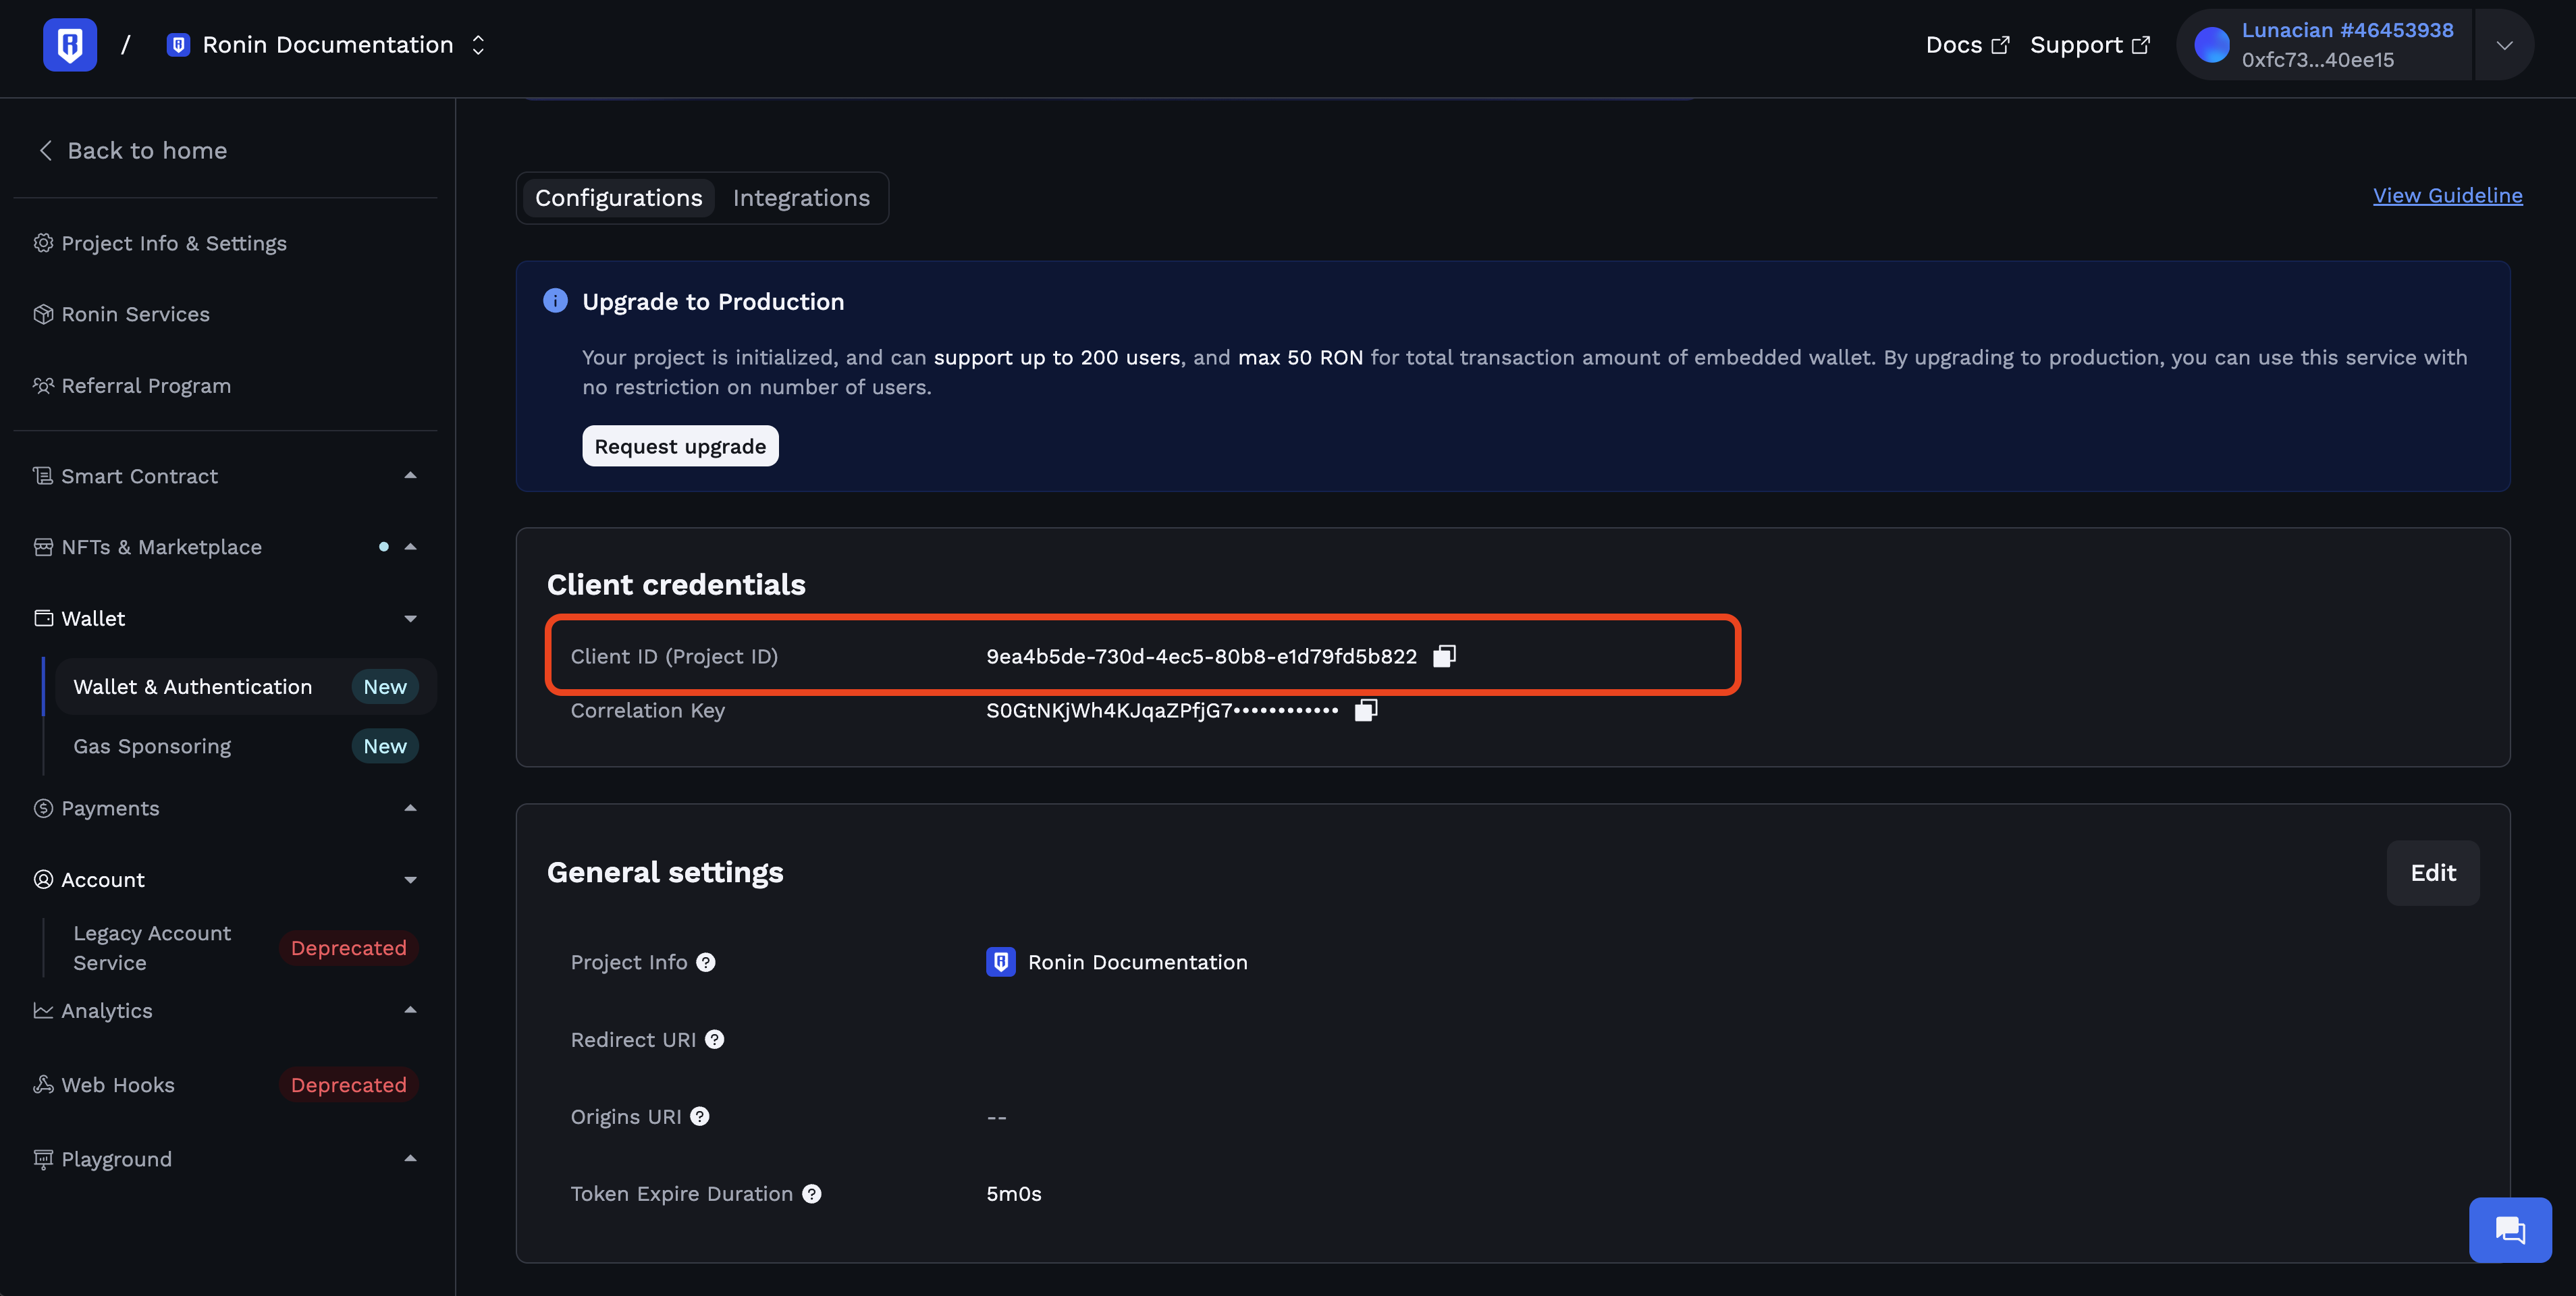Click the Web Hooks icon
This screenshot has height=1296, width=2576.
tap(43, 1085)
